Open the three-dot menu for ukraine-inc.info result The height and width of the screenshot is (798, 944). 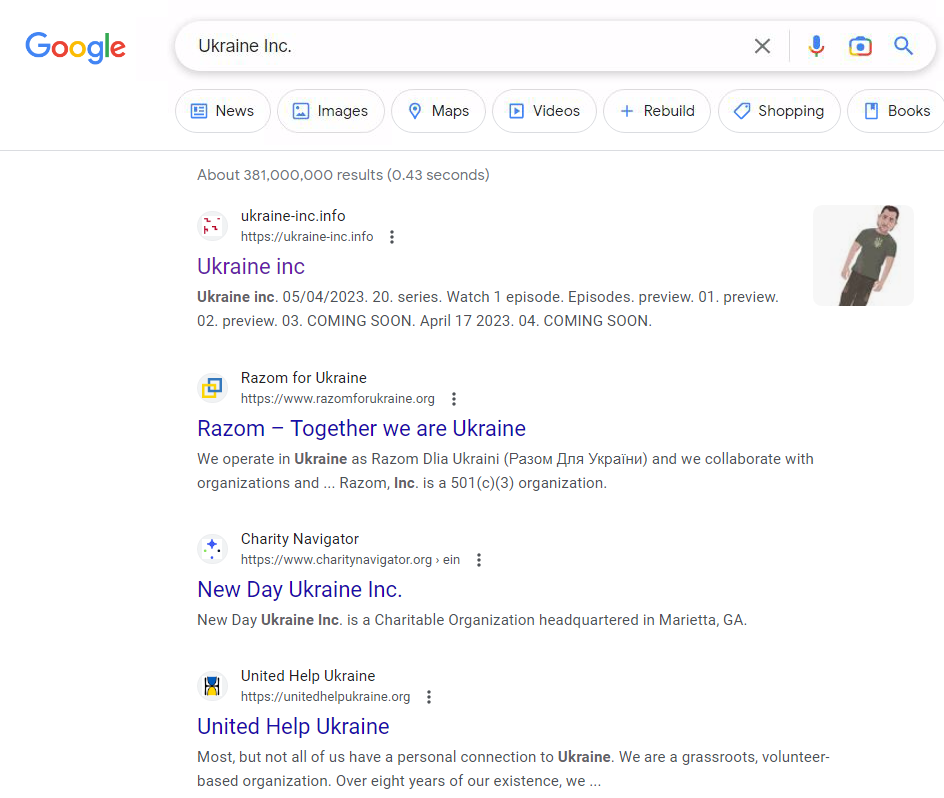(x=392, y=237)
